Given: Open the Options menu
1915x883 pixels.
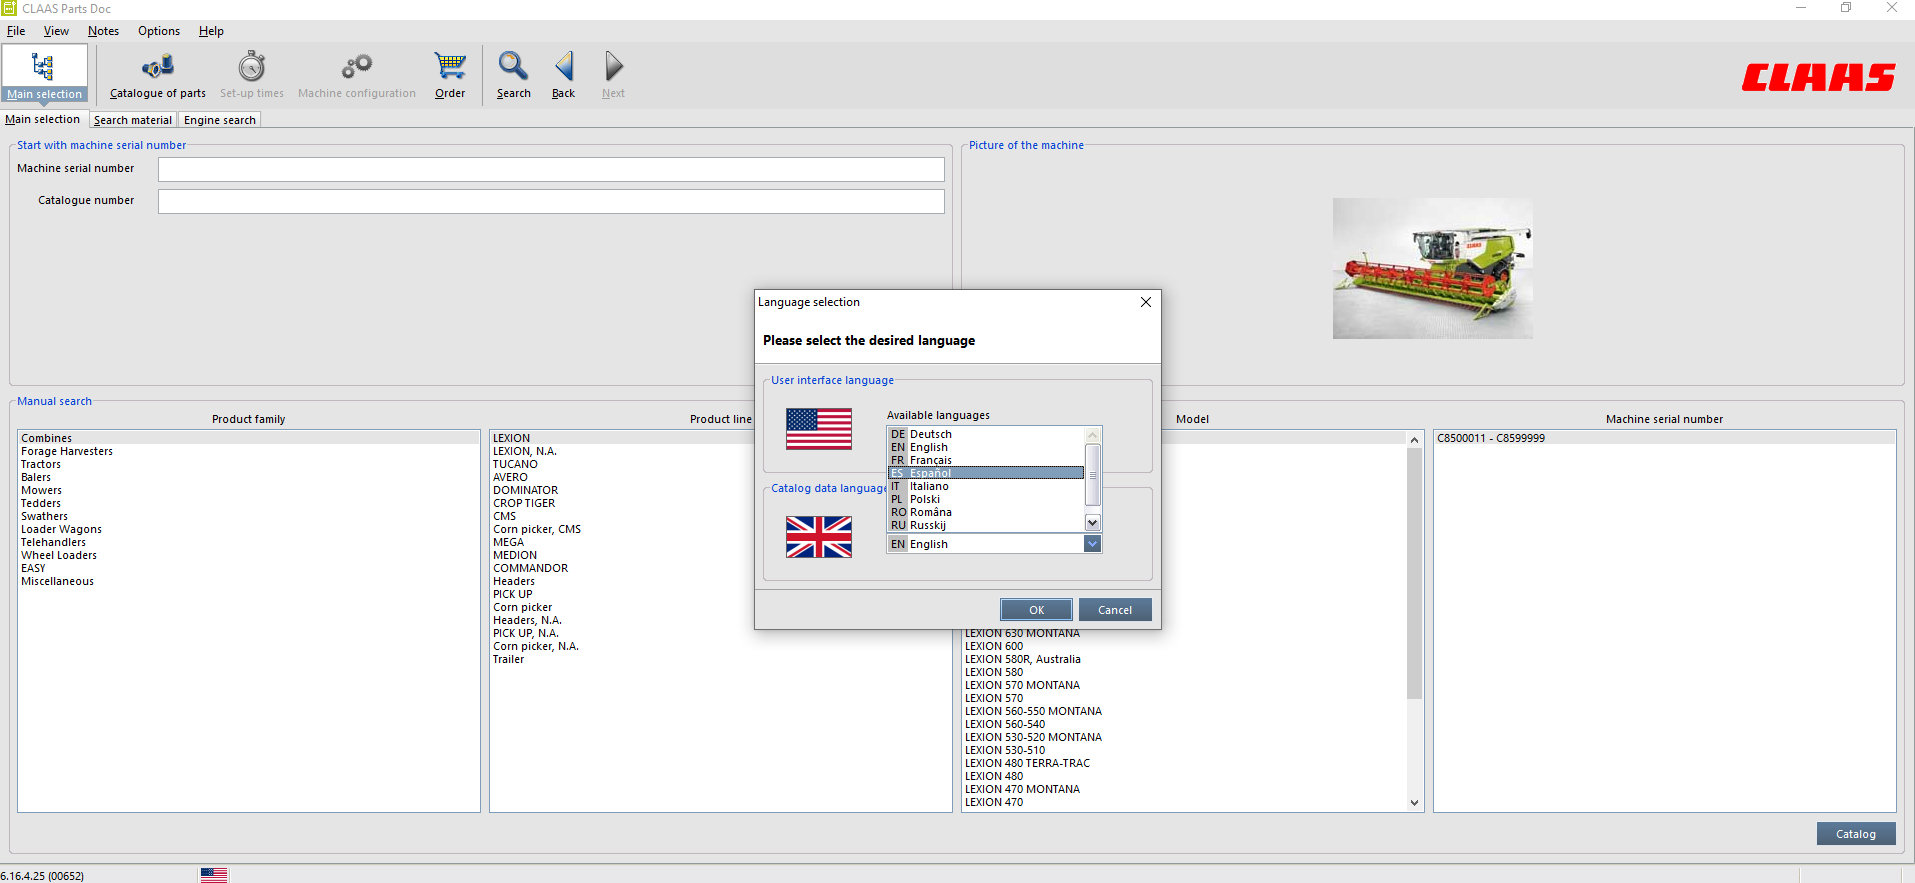Looking at the screenshot, I should pos(159,31).
